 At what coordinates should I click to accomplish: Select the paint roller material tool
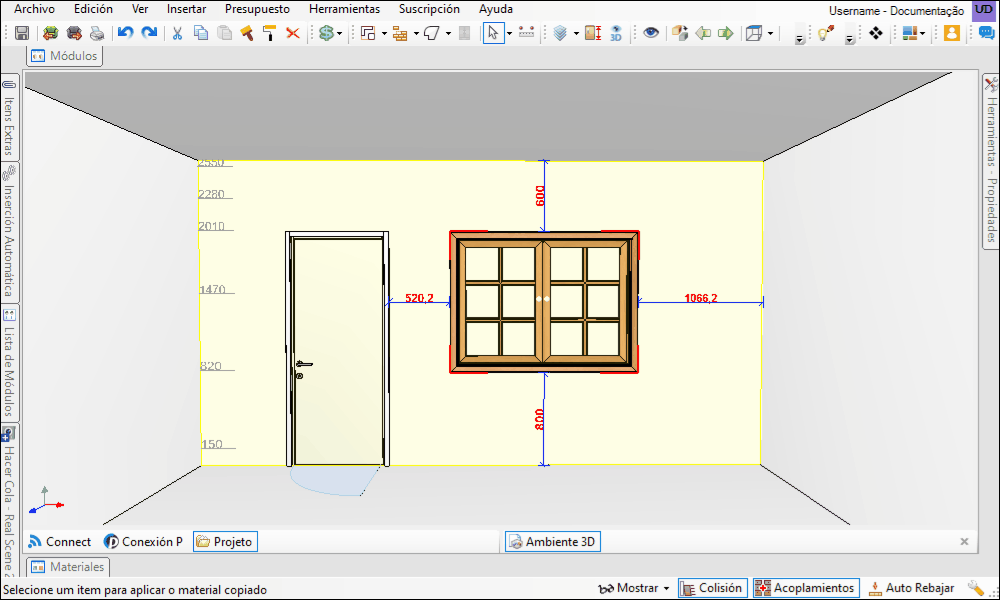pyautogui.click(x=270, y=33)
